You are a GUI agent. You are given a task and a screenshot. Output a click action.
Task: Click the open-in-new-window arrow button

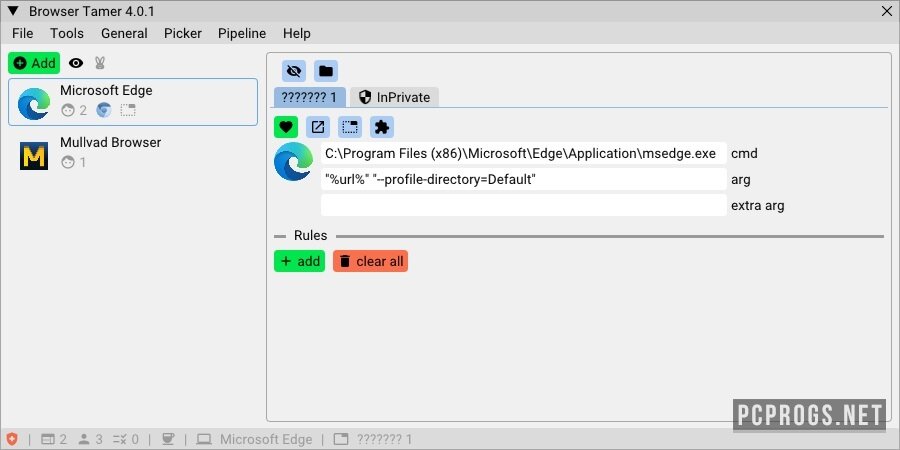click(318, 127)
